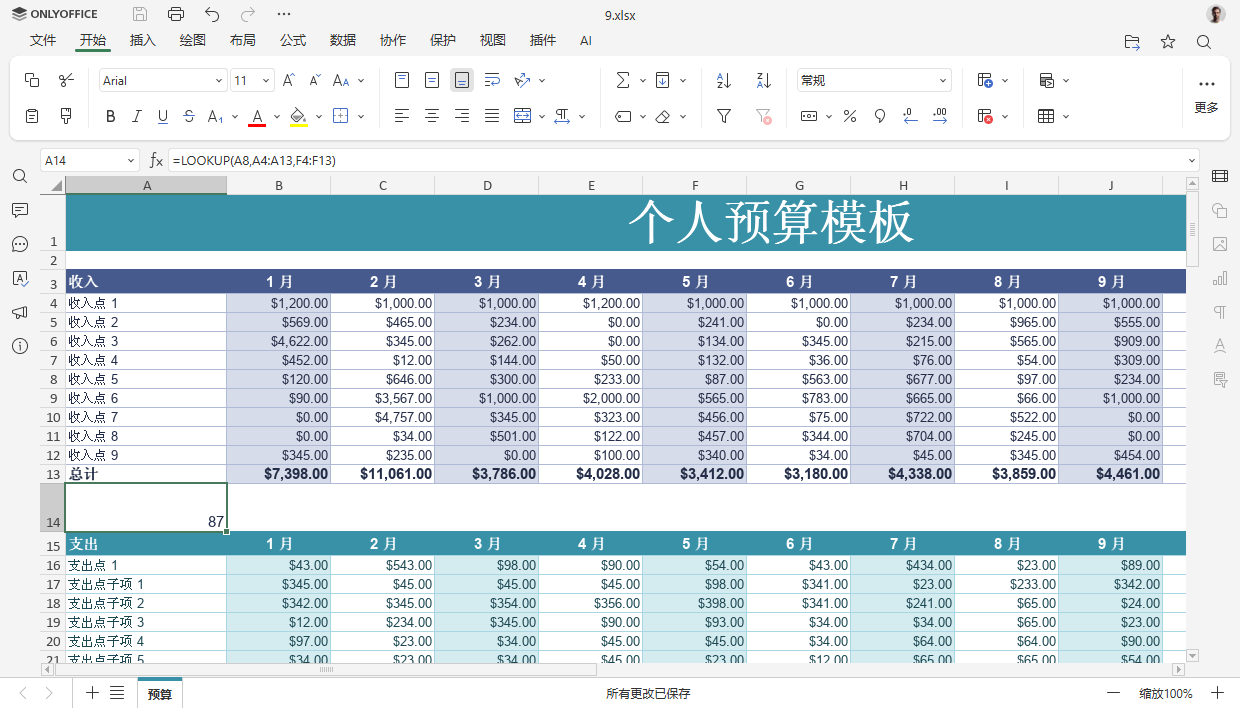Select the 预算 sheet tab button
Screen dimensions: 1240x708
coord(160,692)
